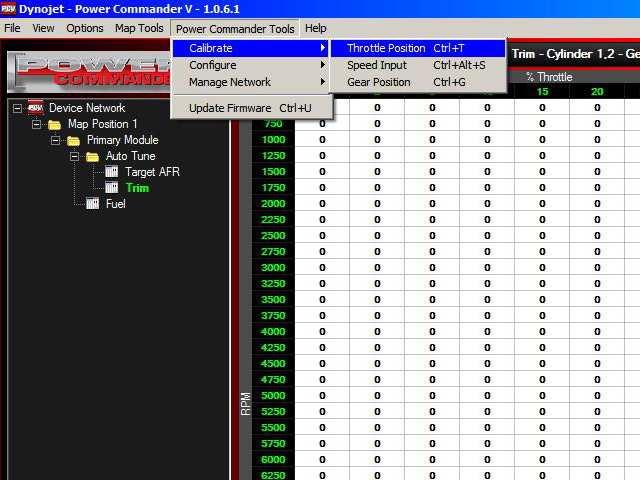The width and height of the screenshot is (640, 480).
Task: Click the 2250 RPM row header
Action: [273, 220]
